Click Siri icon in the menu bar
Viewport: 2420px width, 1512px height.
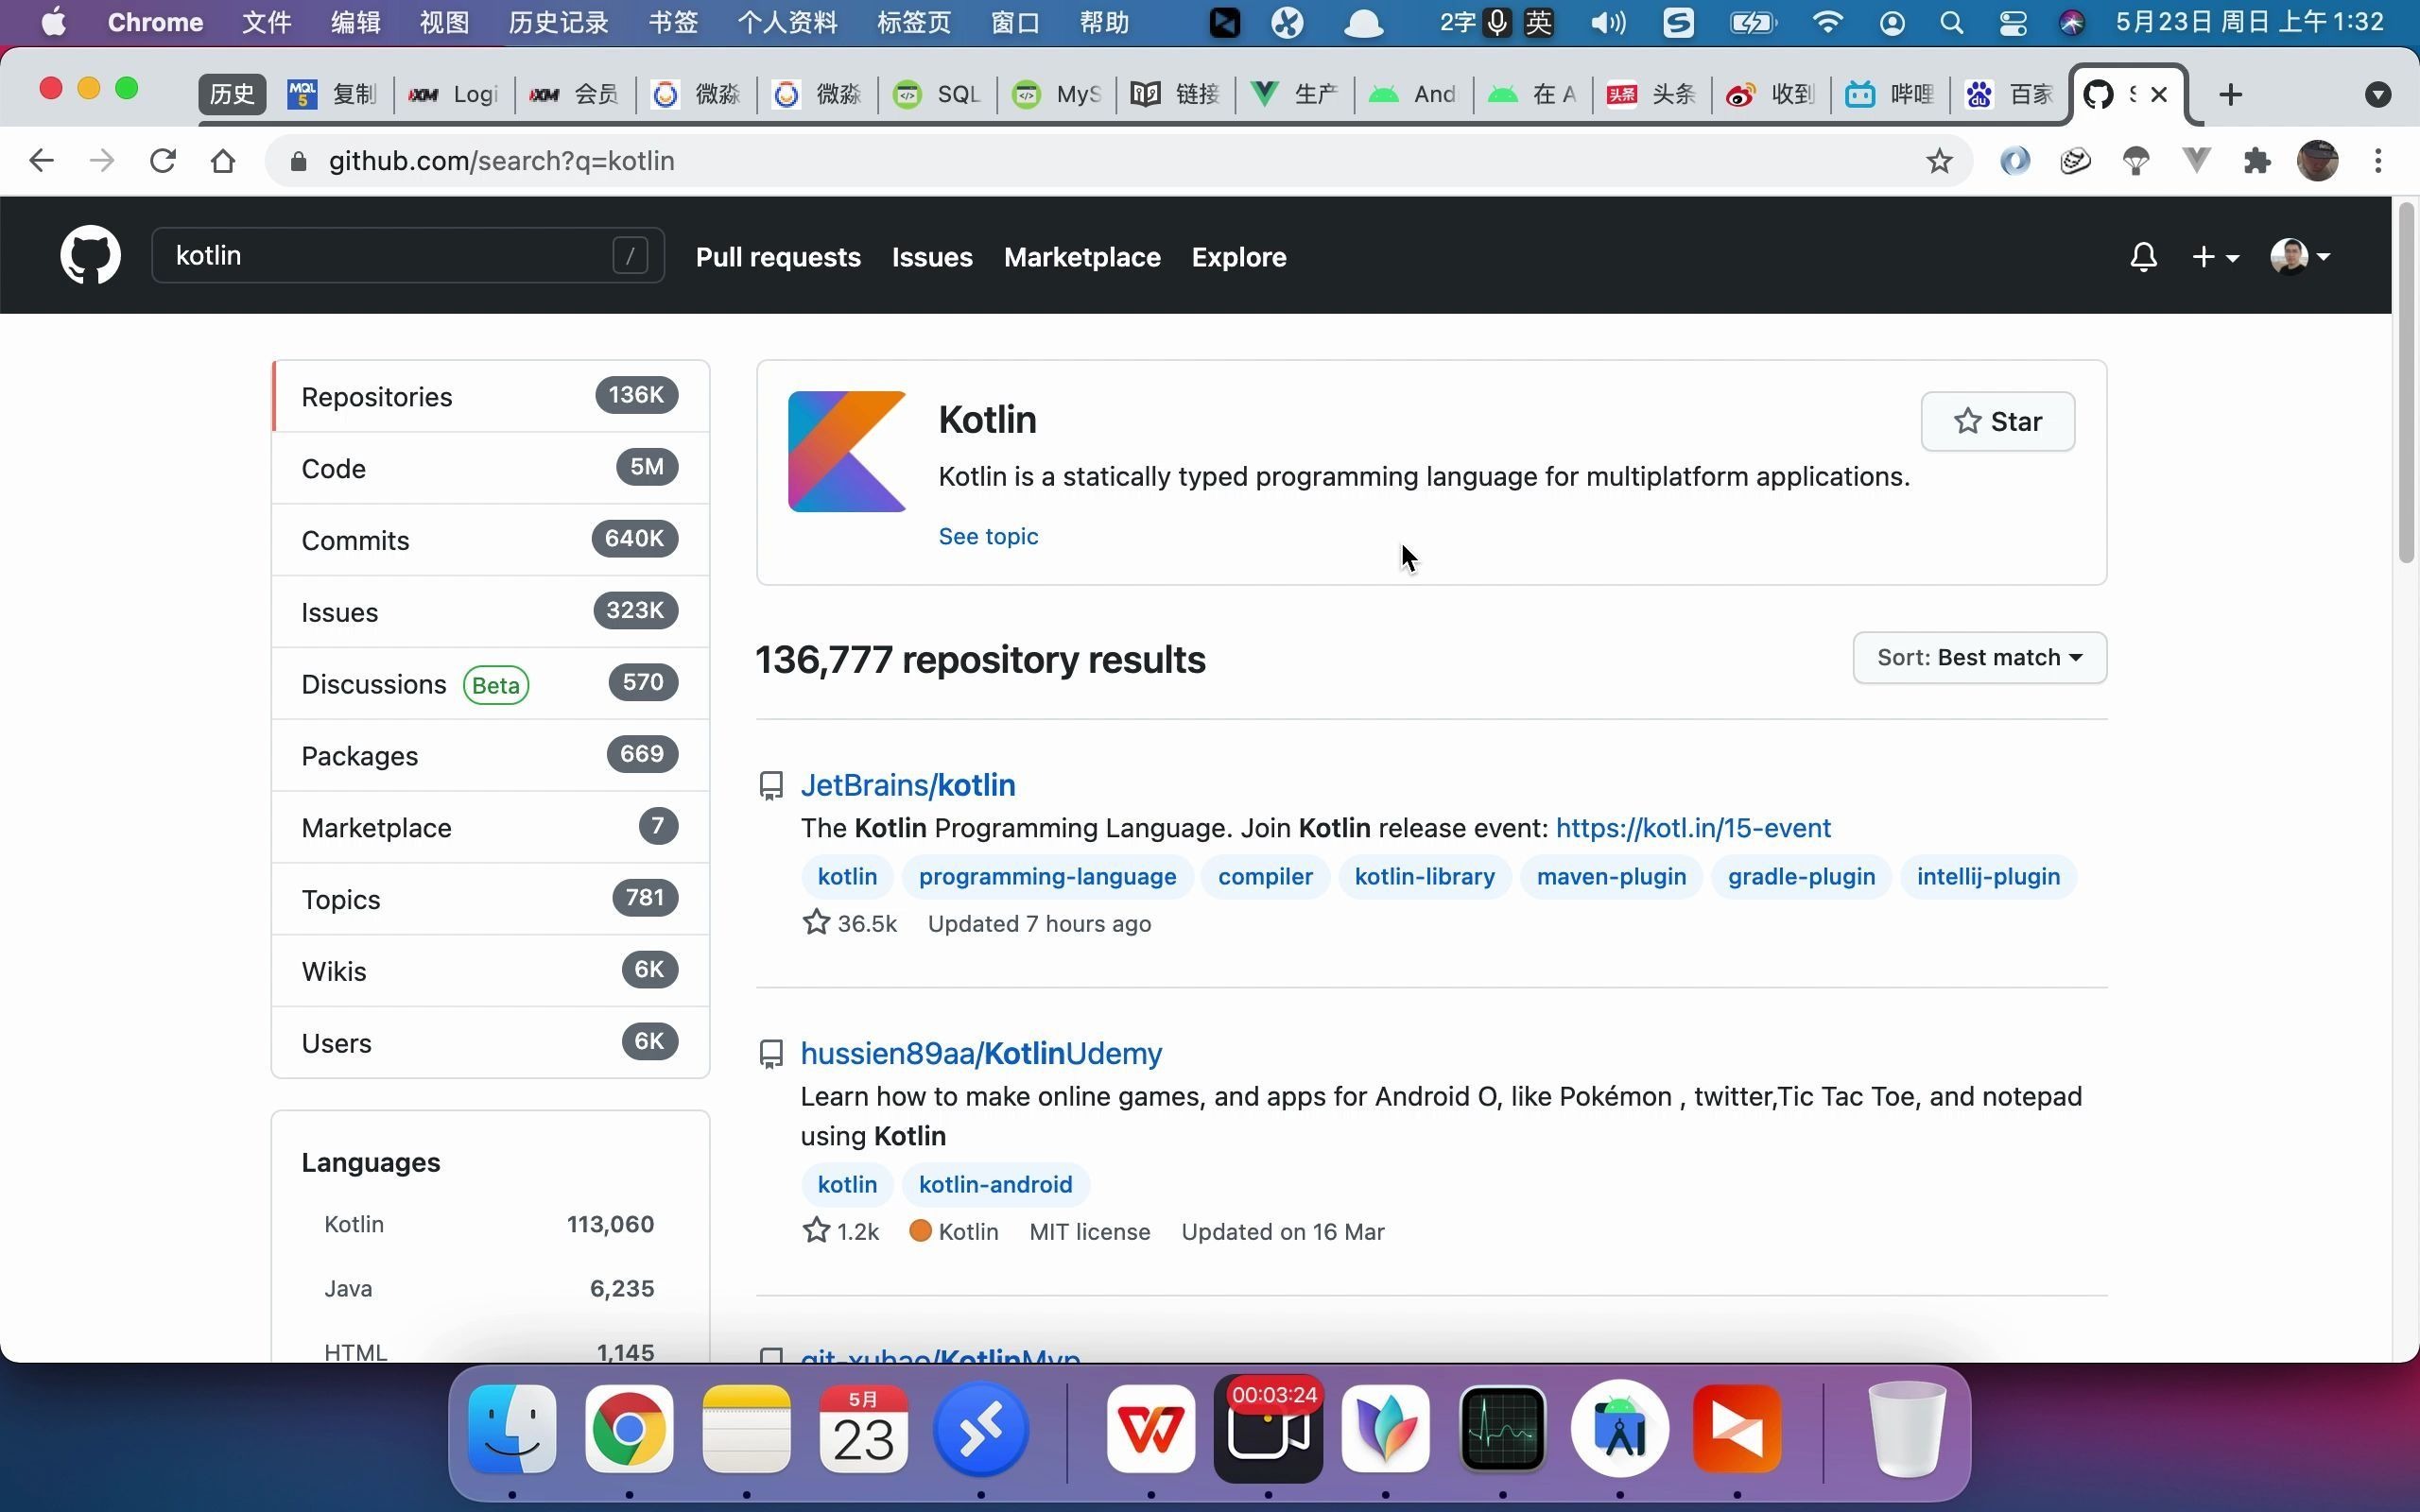tap(2072, 22)
